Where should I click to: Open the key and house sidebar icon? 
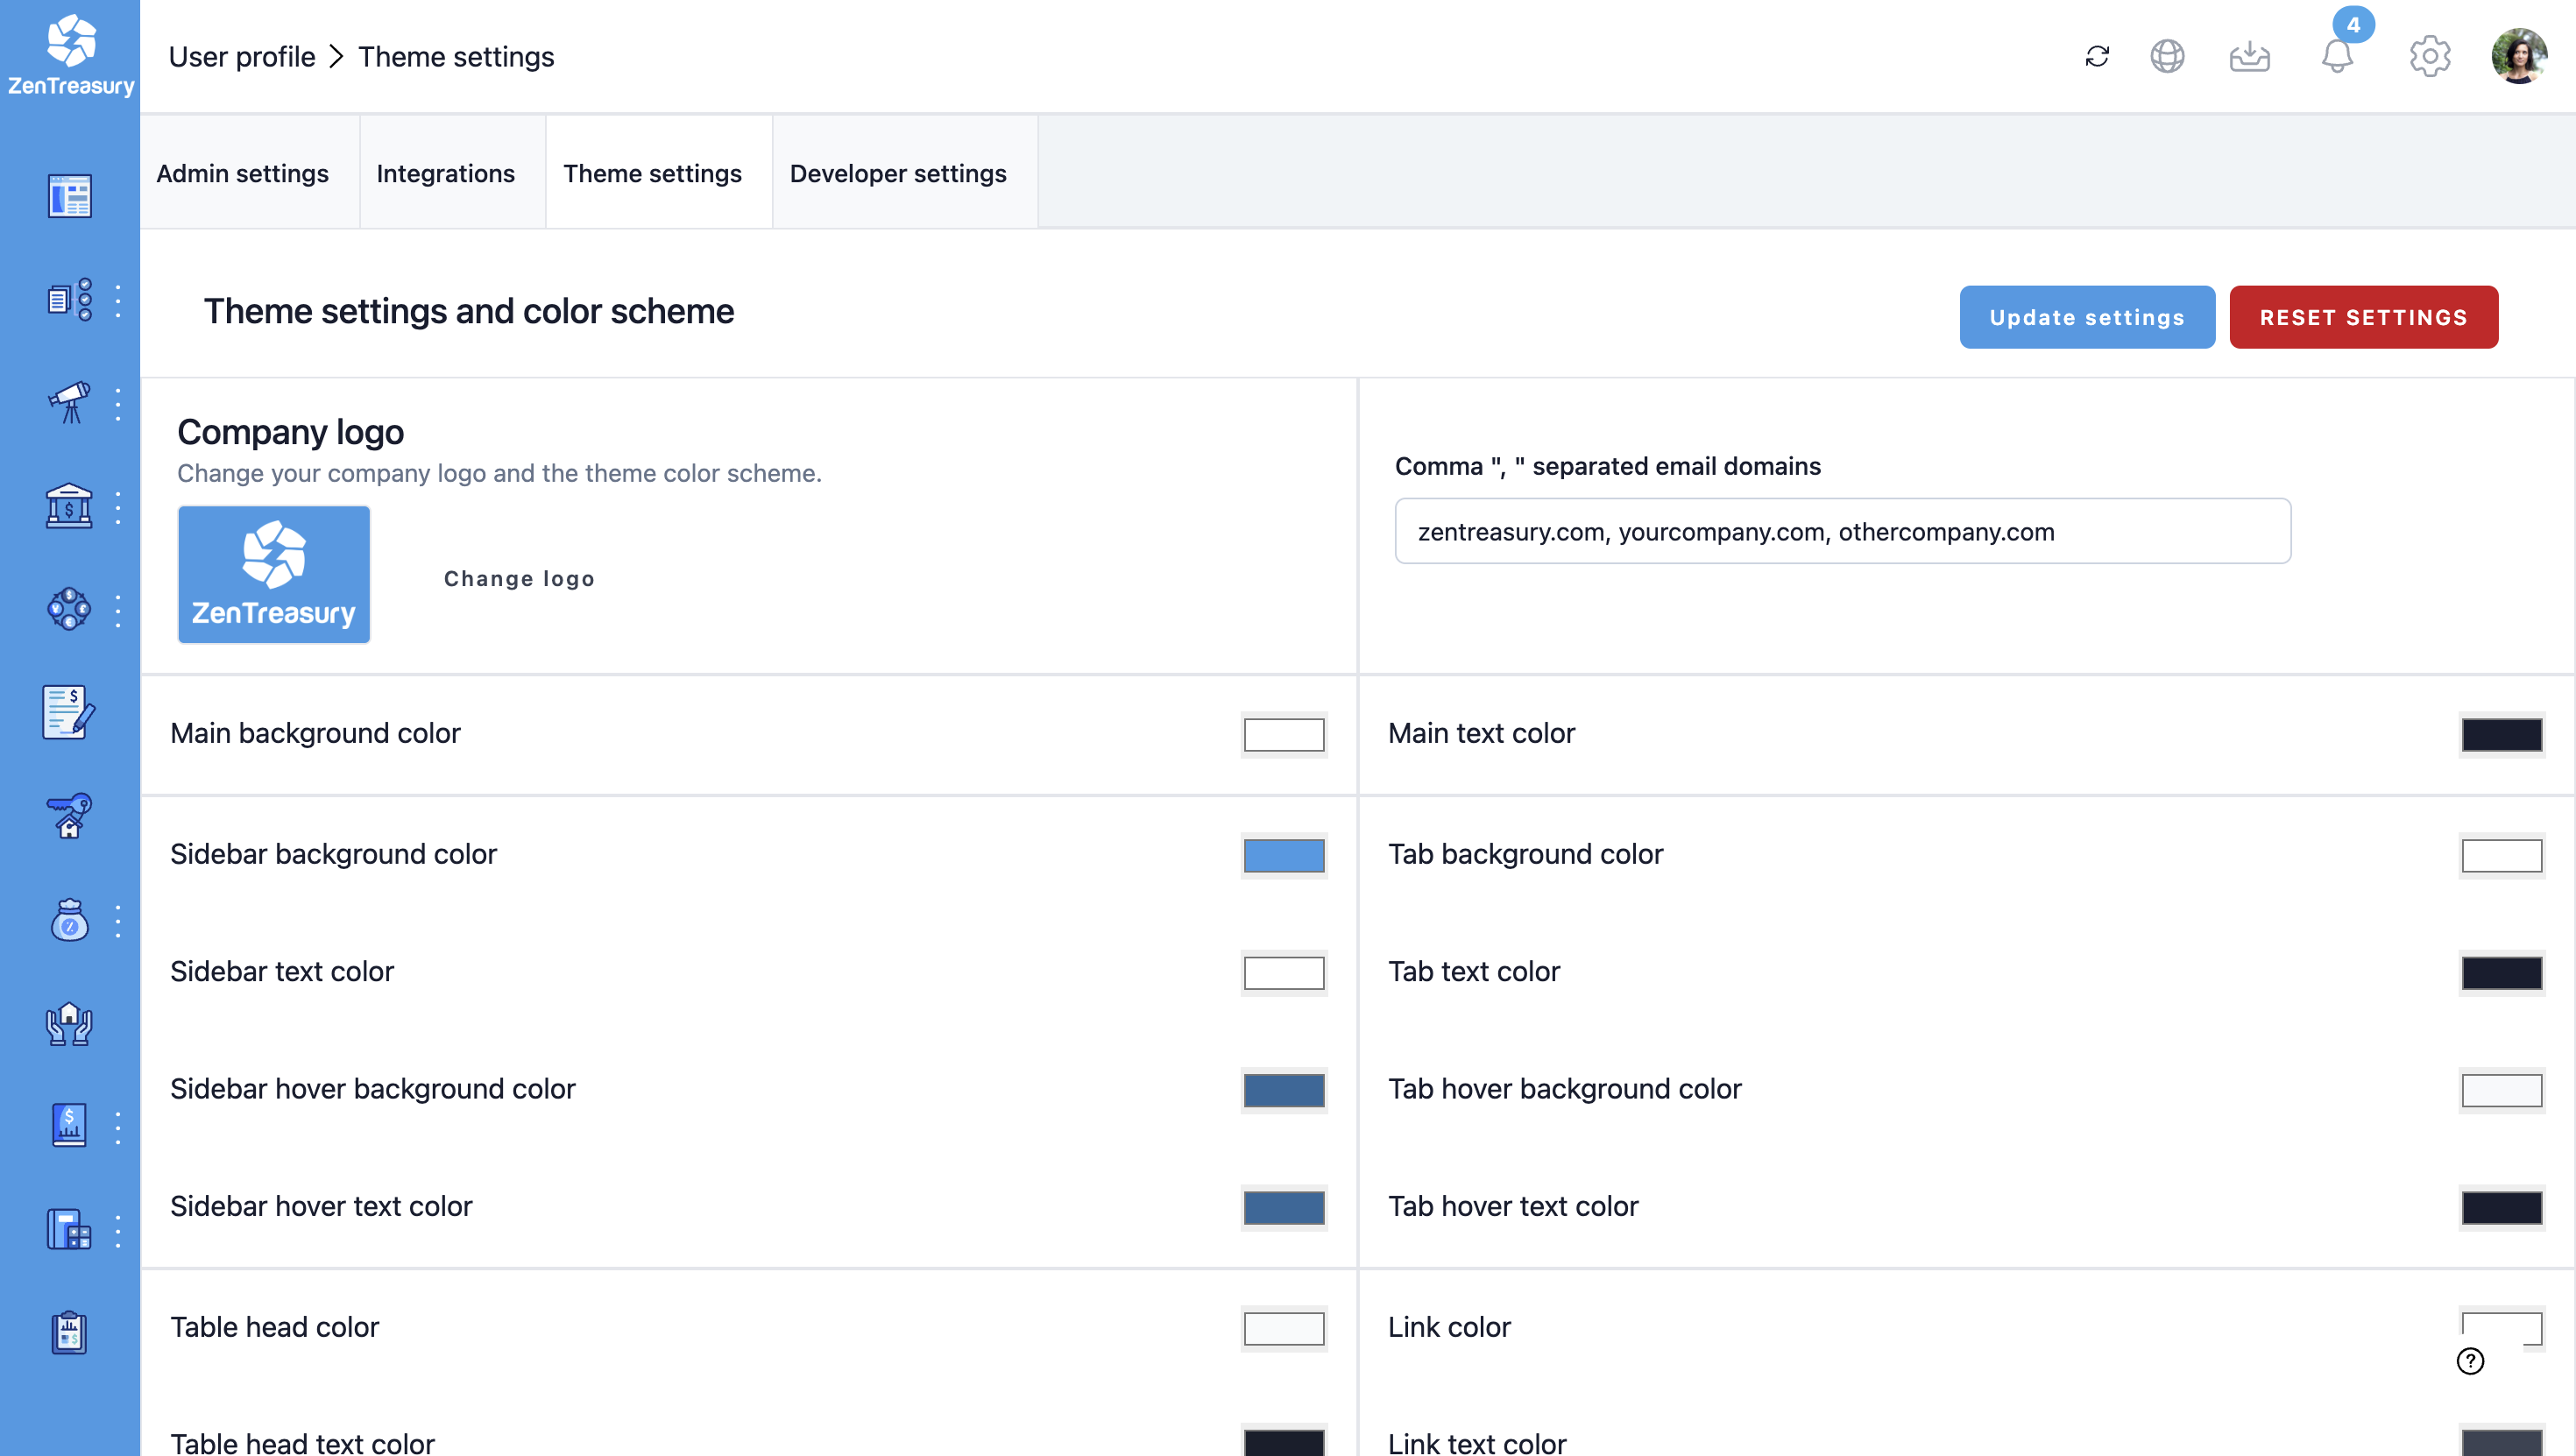pos(69,816)
